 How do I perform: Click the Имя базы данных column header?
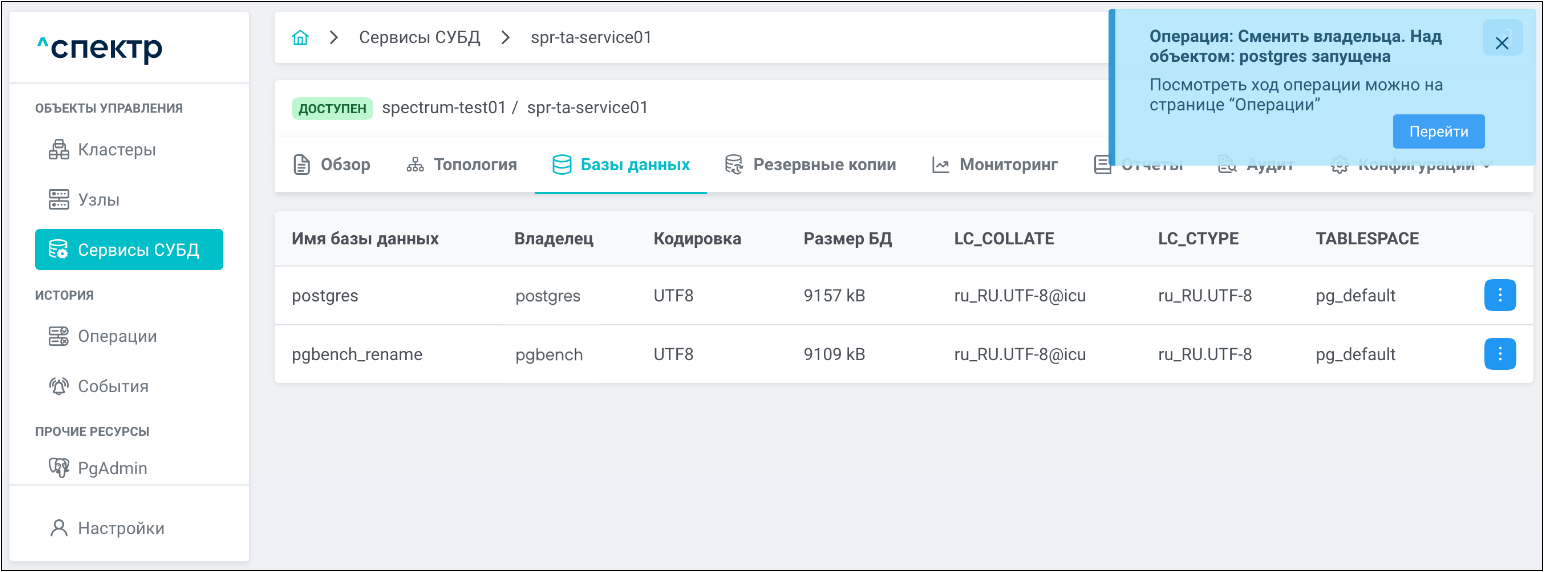365,239
